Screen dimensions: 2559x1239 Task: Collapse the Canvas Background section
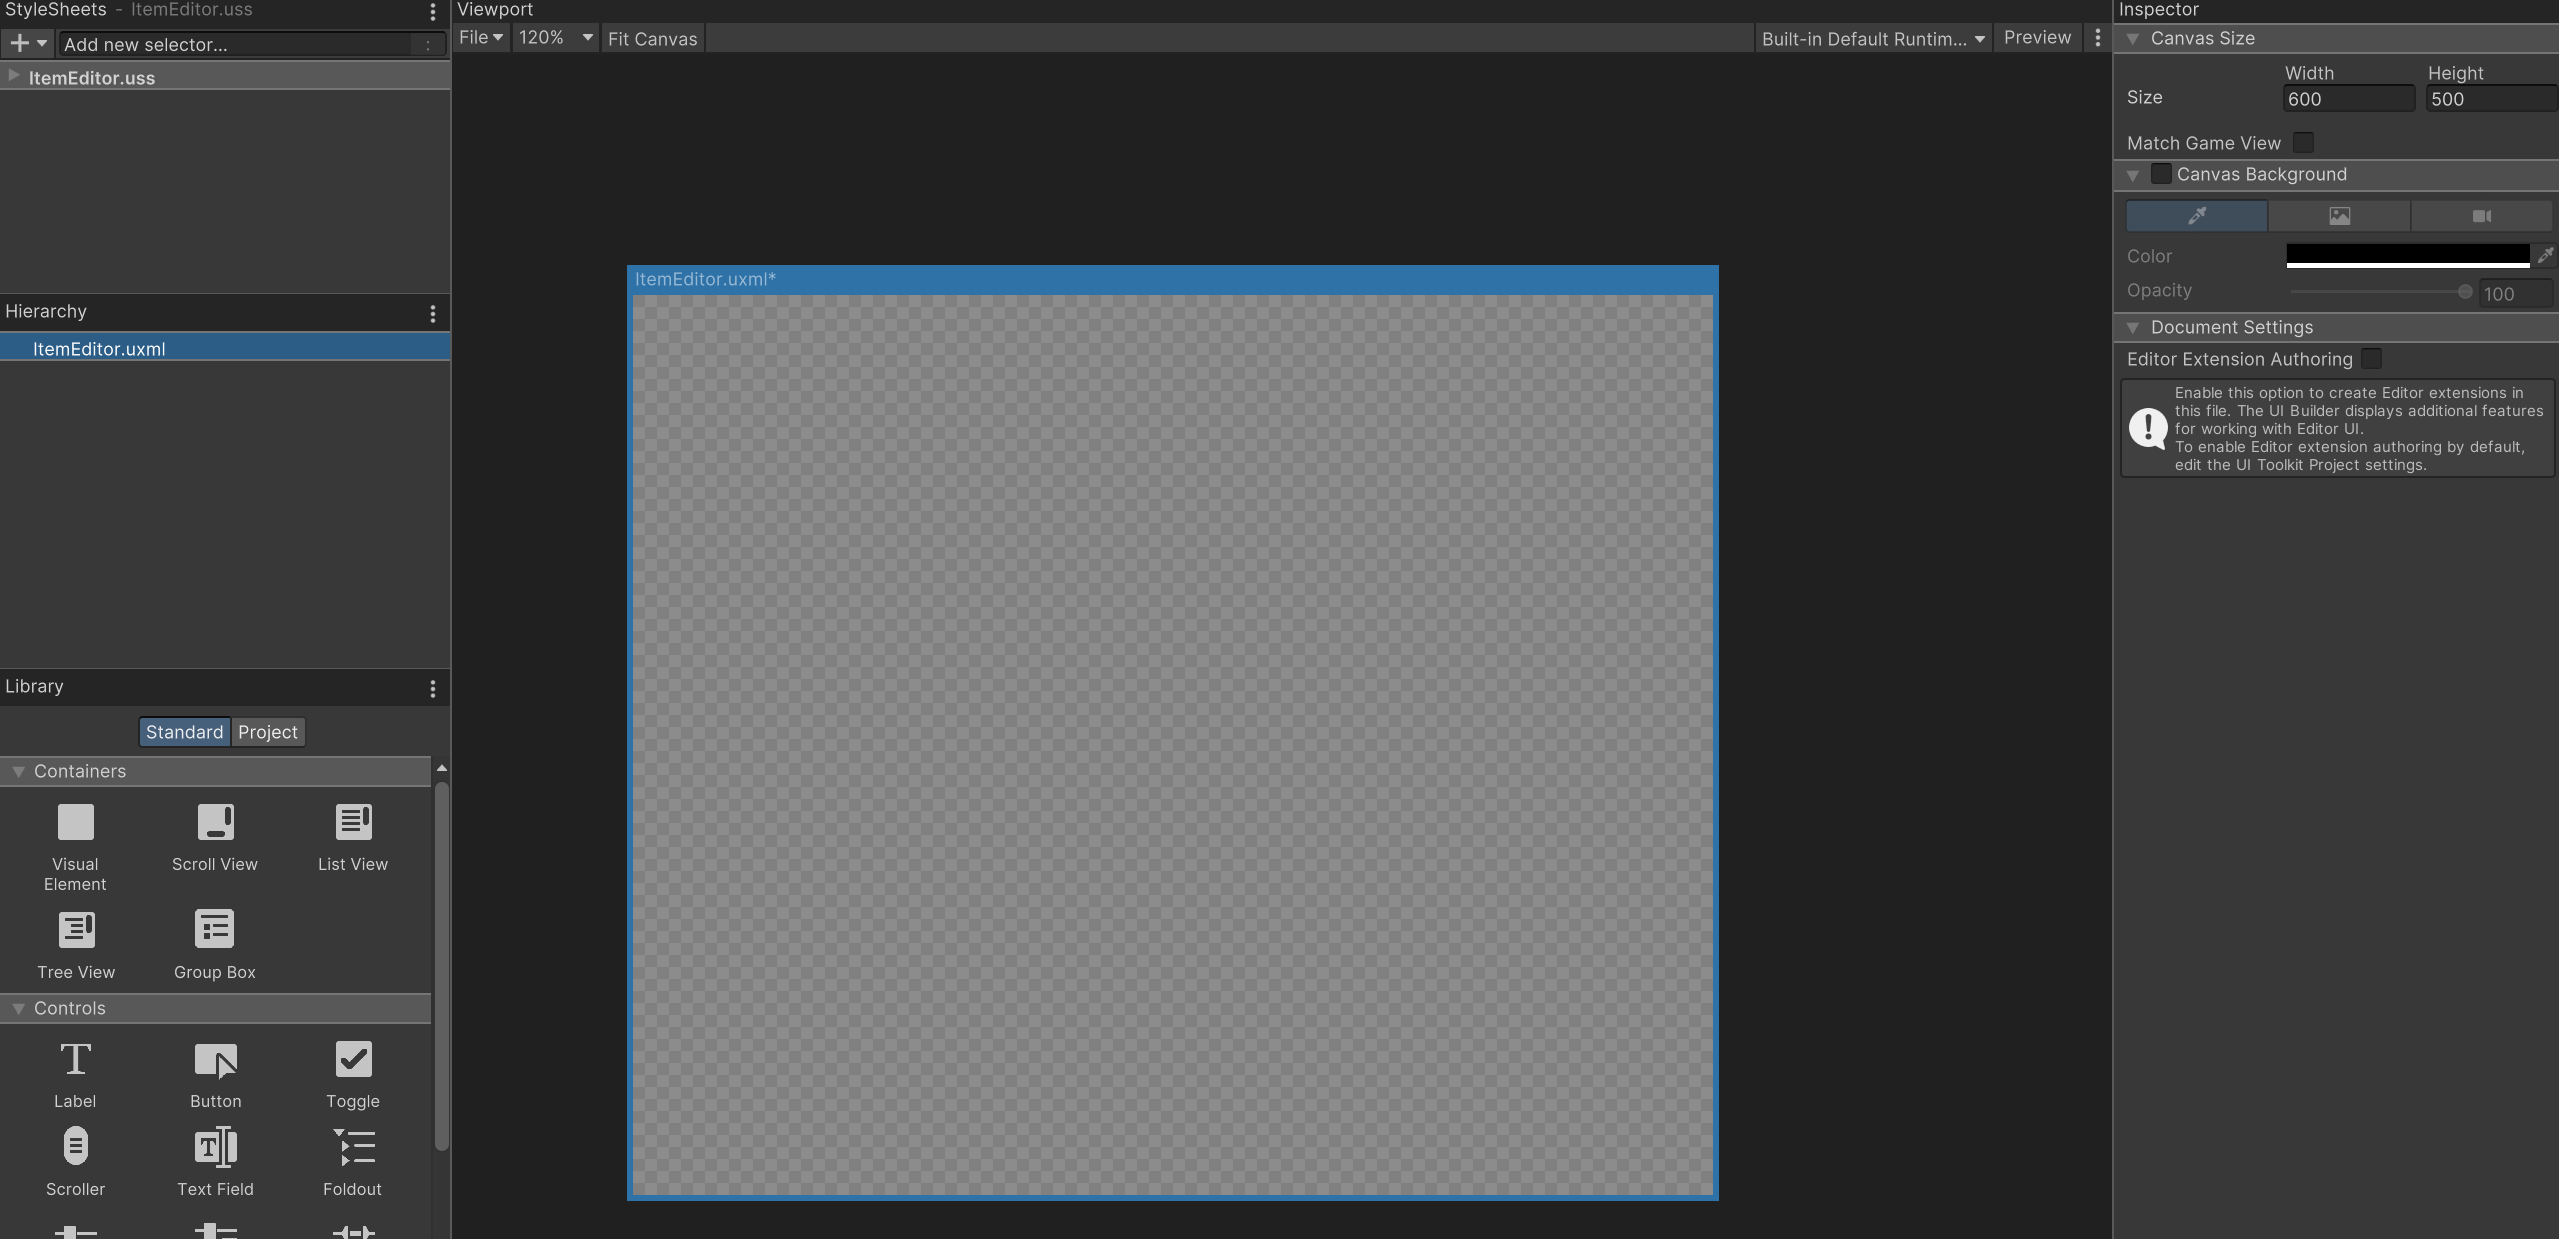(x=2132, y=174)
